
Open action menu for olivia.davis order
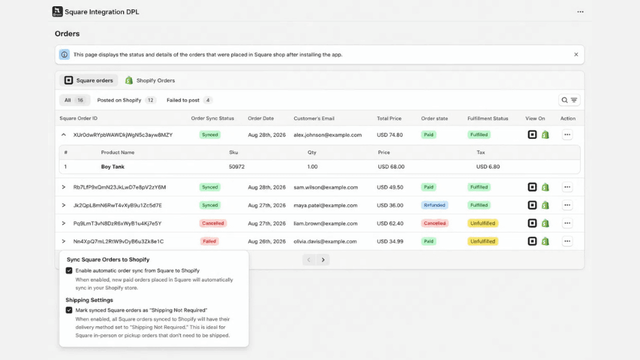567,241
